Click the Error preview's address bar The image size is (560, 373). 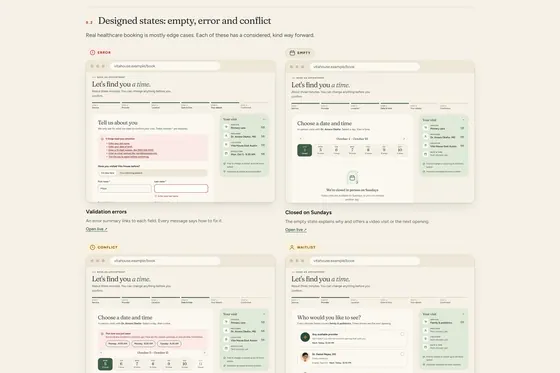tap(165, 66)
